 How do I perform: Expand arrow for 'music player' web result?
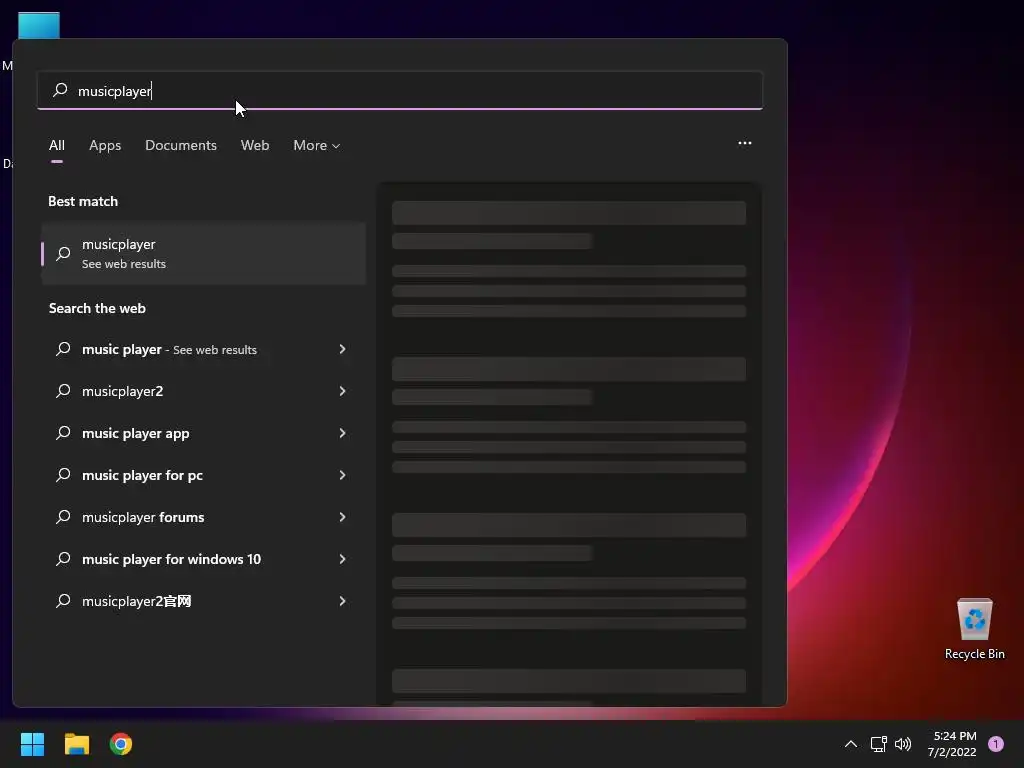[x=342, y=349]
